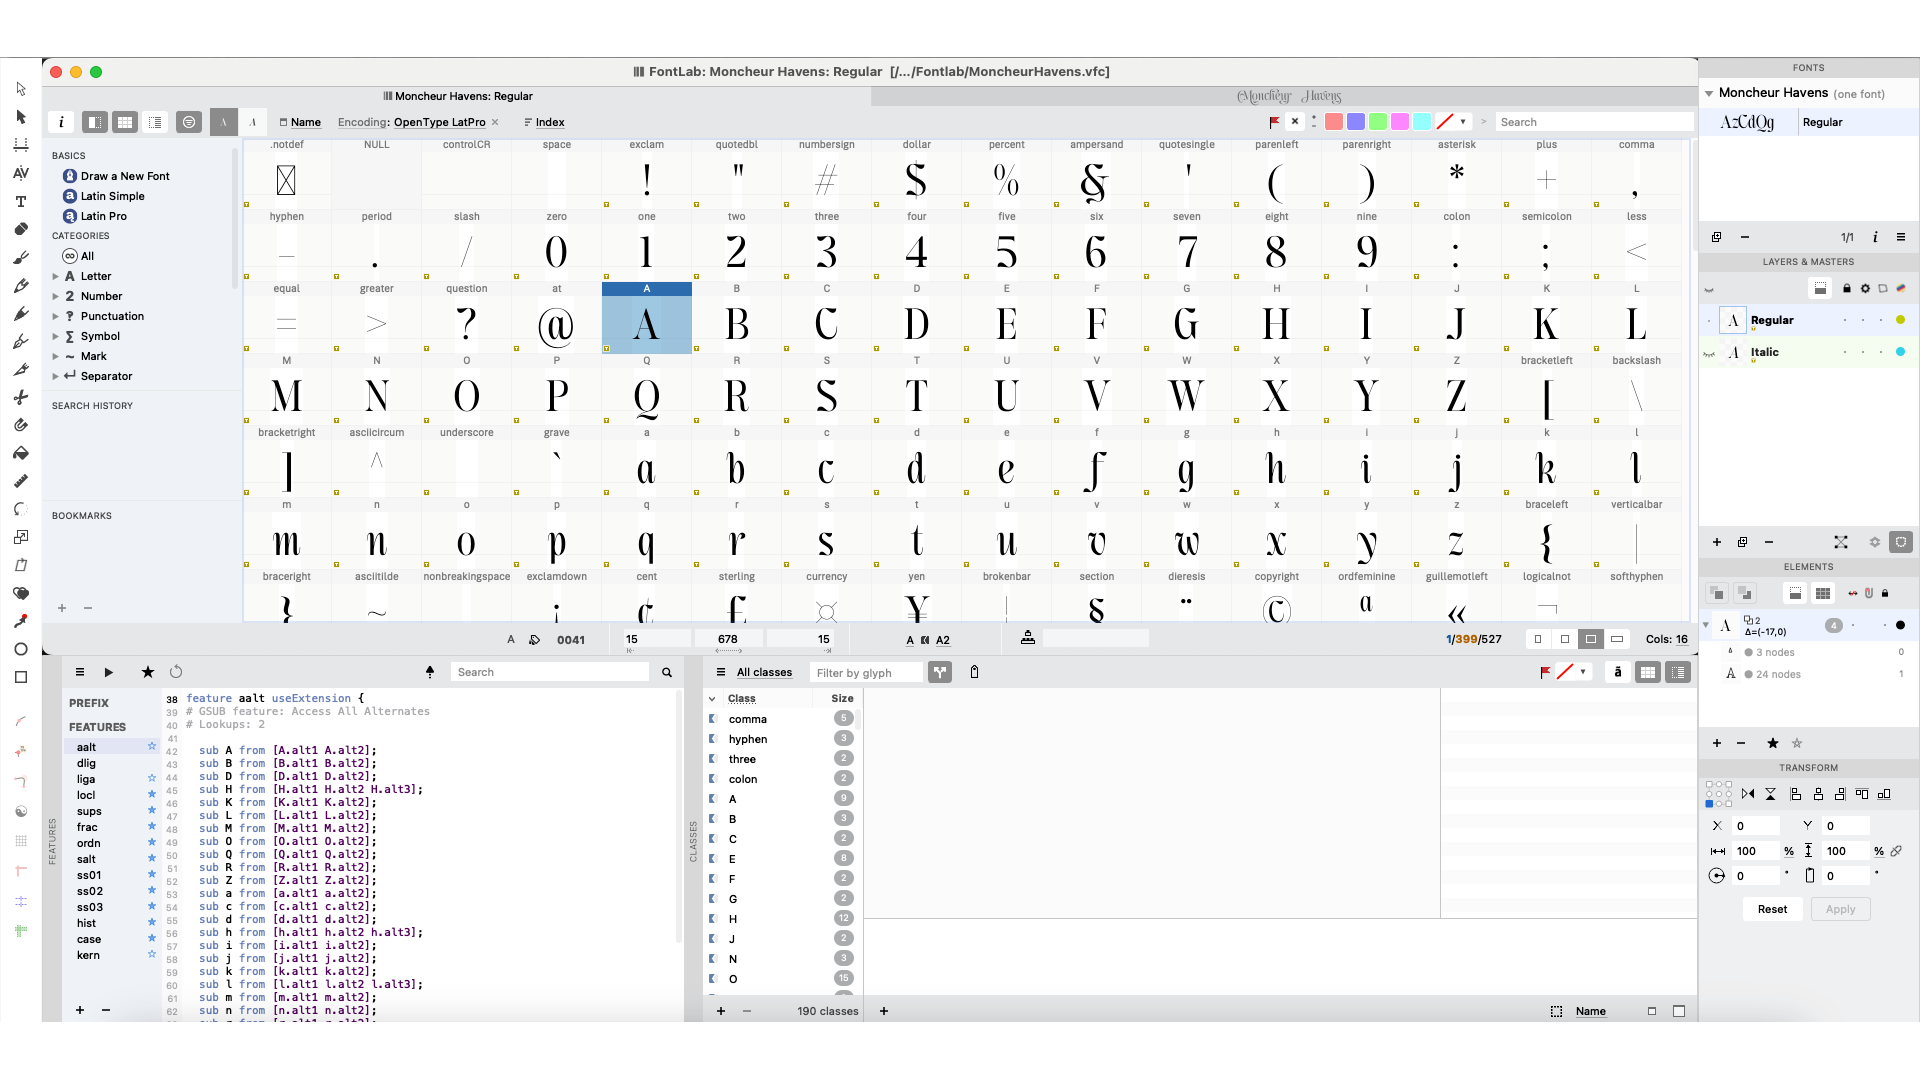Click the clipboard icon in Classes toolbar
The width and height of the screenshot is (1920, 1080).
tap(974, 672)
